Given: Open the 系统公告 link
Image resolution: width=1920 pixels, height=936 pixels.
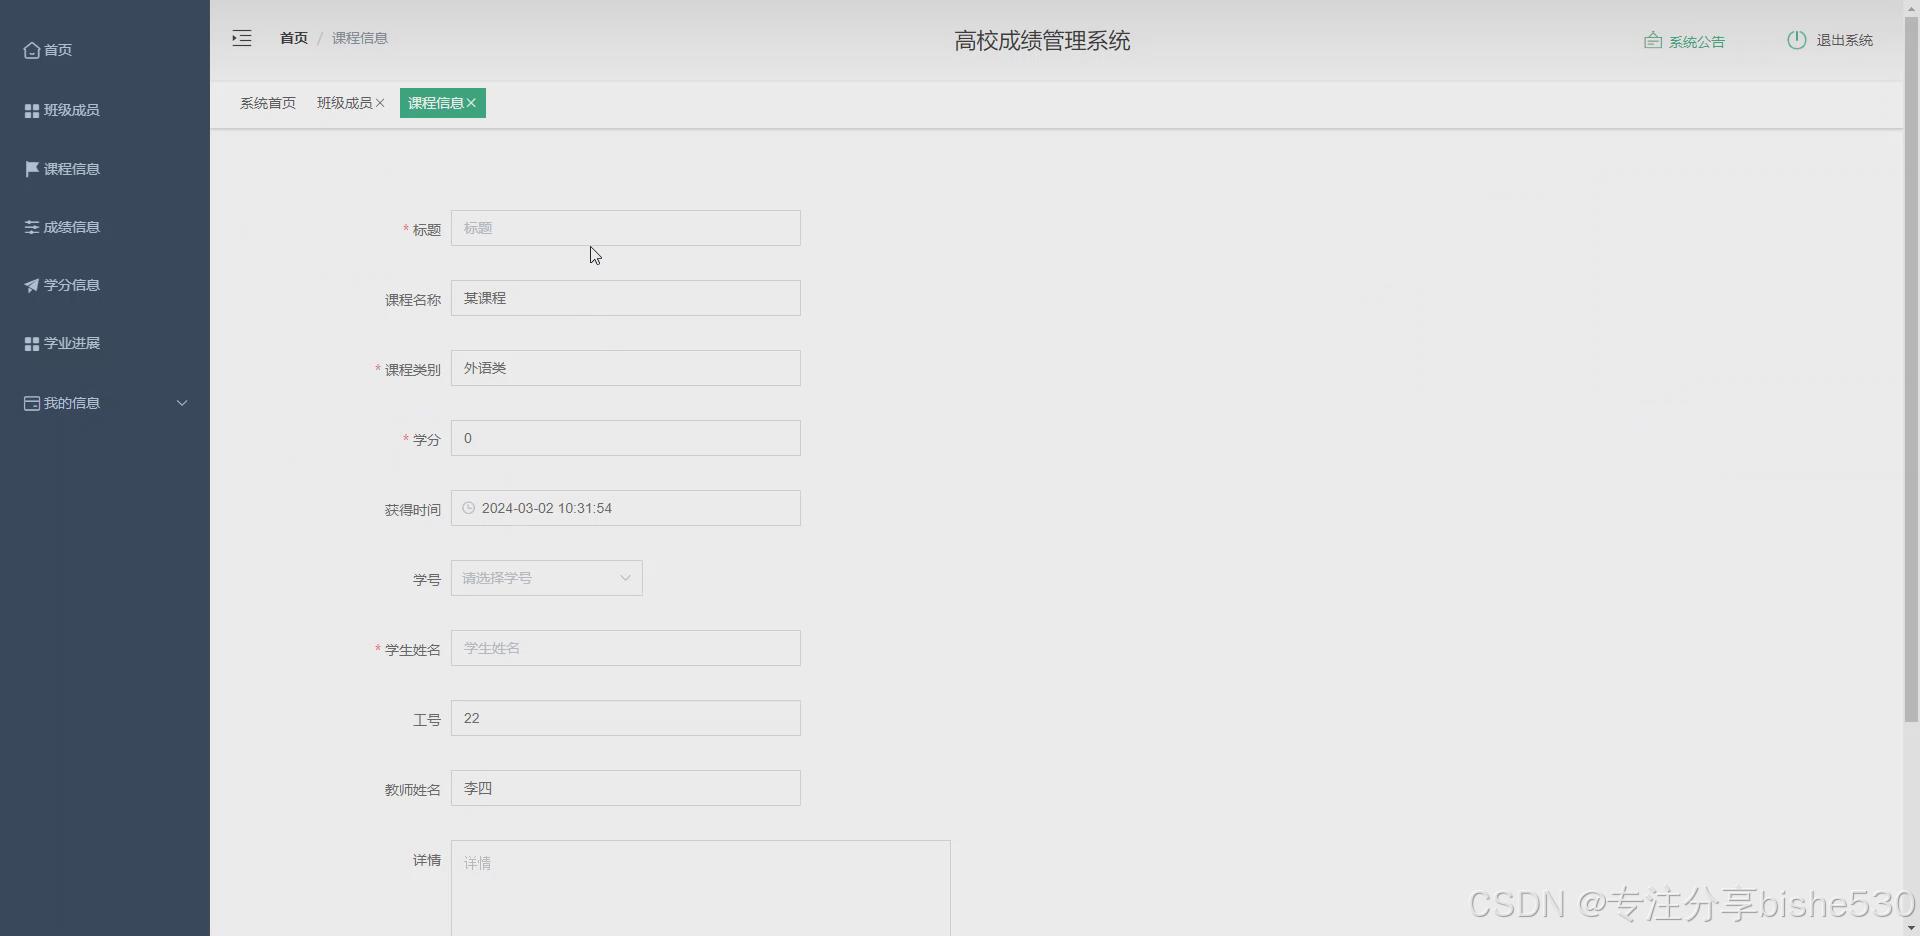Looking at the screenshot, I should pos(1696,41).
